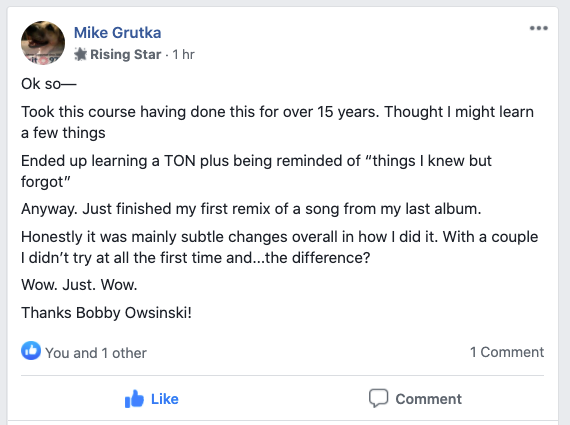
Task: Open Mike Grutka's profile picture
Action: click(43, 43)
